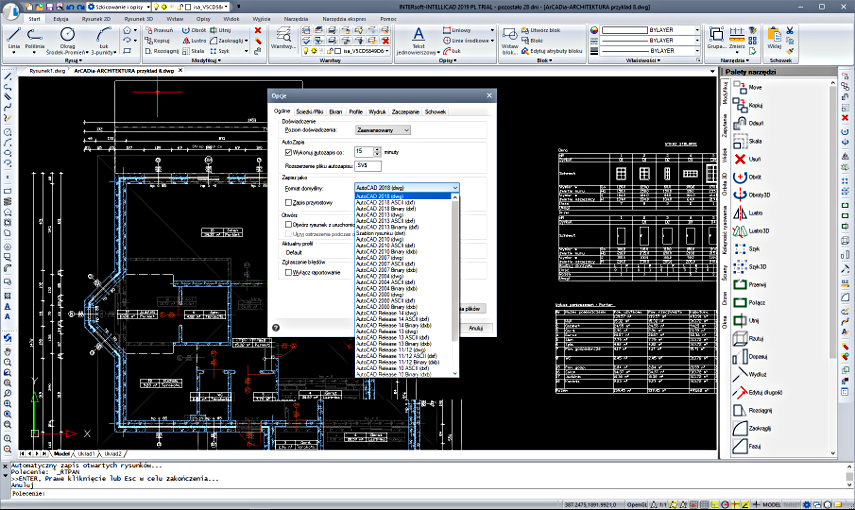This screenshot has width=855, height=510.
Task: Choose the Utnij trim command in ribbon
Action: click(x=221, y=30)
